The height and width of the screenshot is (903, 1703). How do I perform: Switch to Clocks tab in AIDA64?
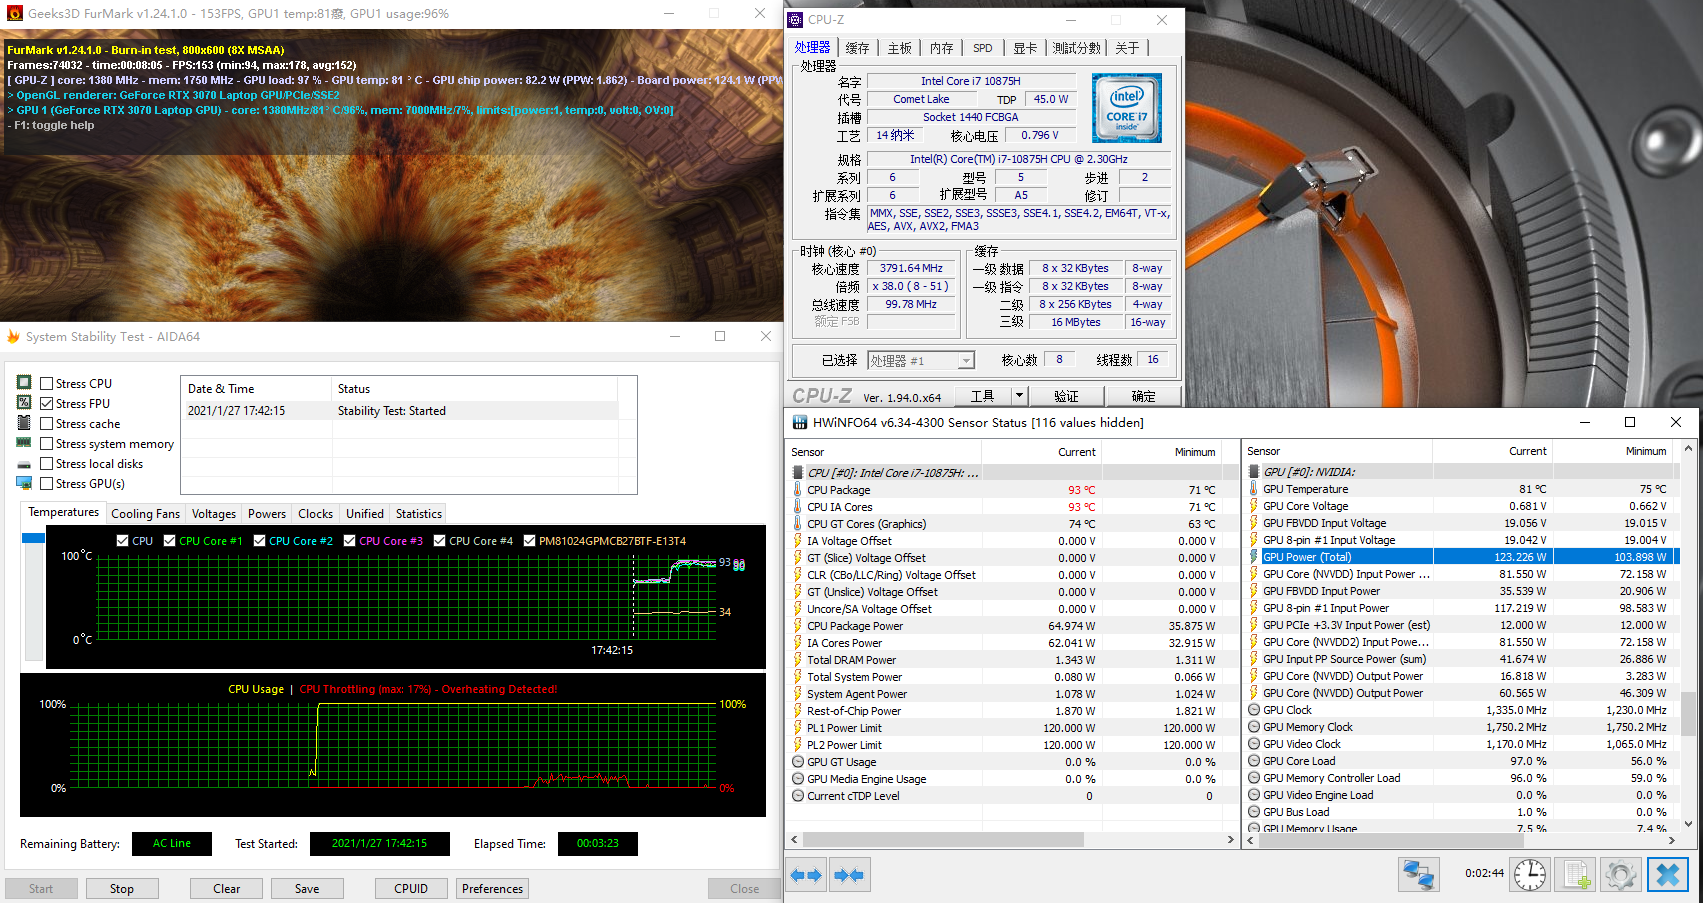point(316,514)
